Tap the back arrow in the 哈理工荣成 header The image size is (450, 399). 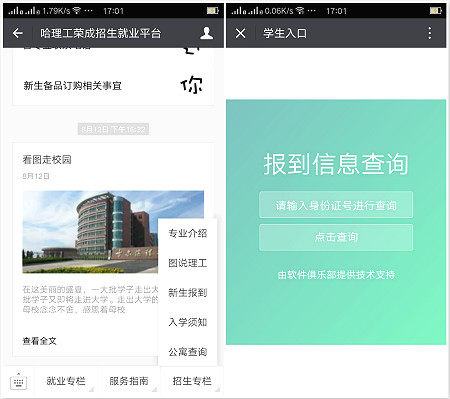(18, 33)
